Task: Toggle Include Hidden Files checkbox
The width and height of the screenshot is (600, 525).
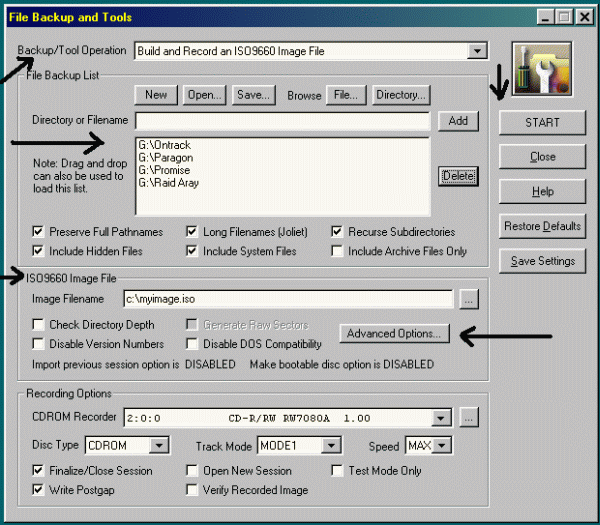Action: tap(38, 251)
